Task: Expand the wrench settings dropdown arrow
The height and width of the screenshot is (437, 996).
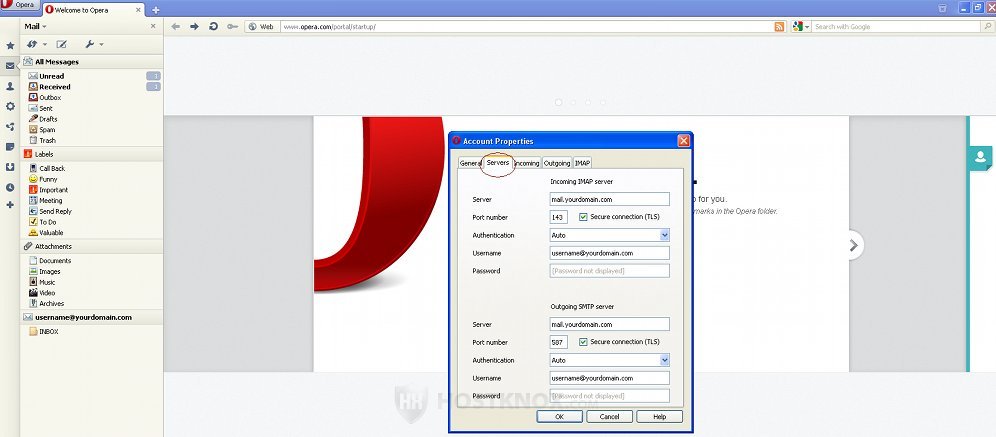Action: tap(102, 44)
